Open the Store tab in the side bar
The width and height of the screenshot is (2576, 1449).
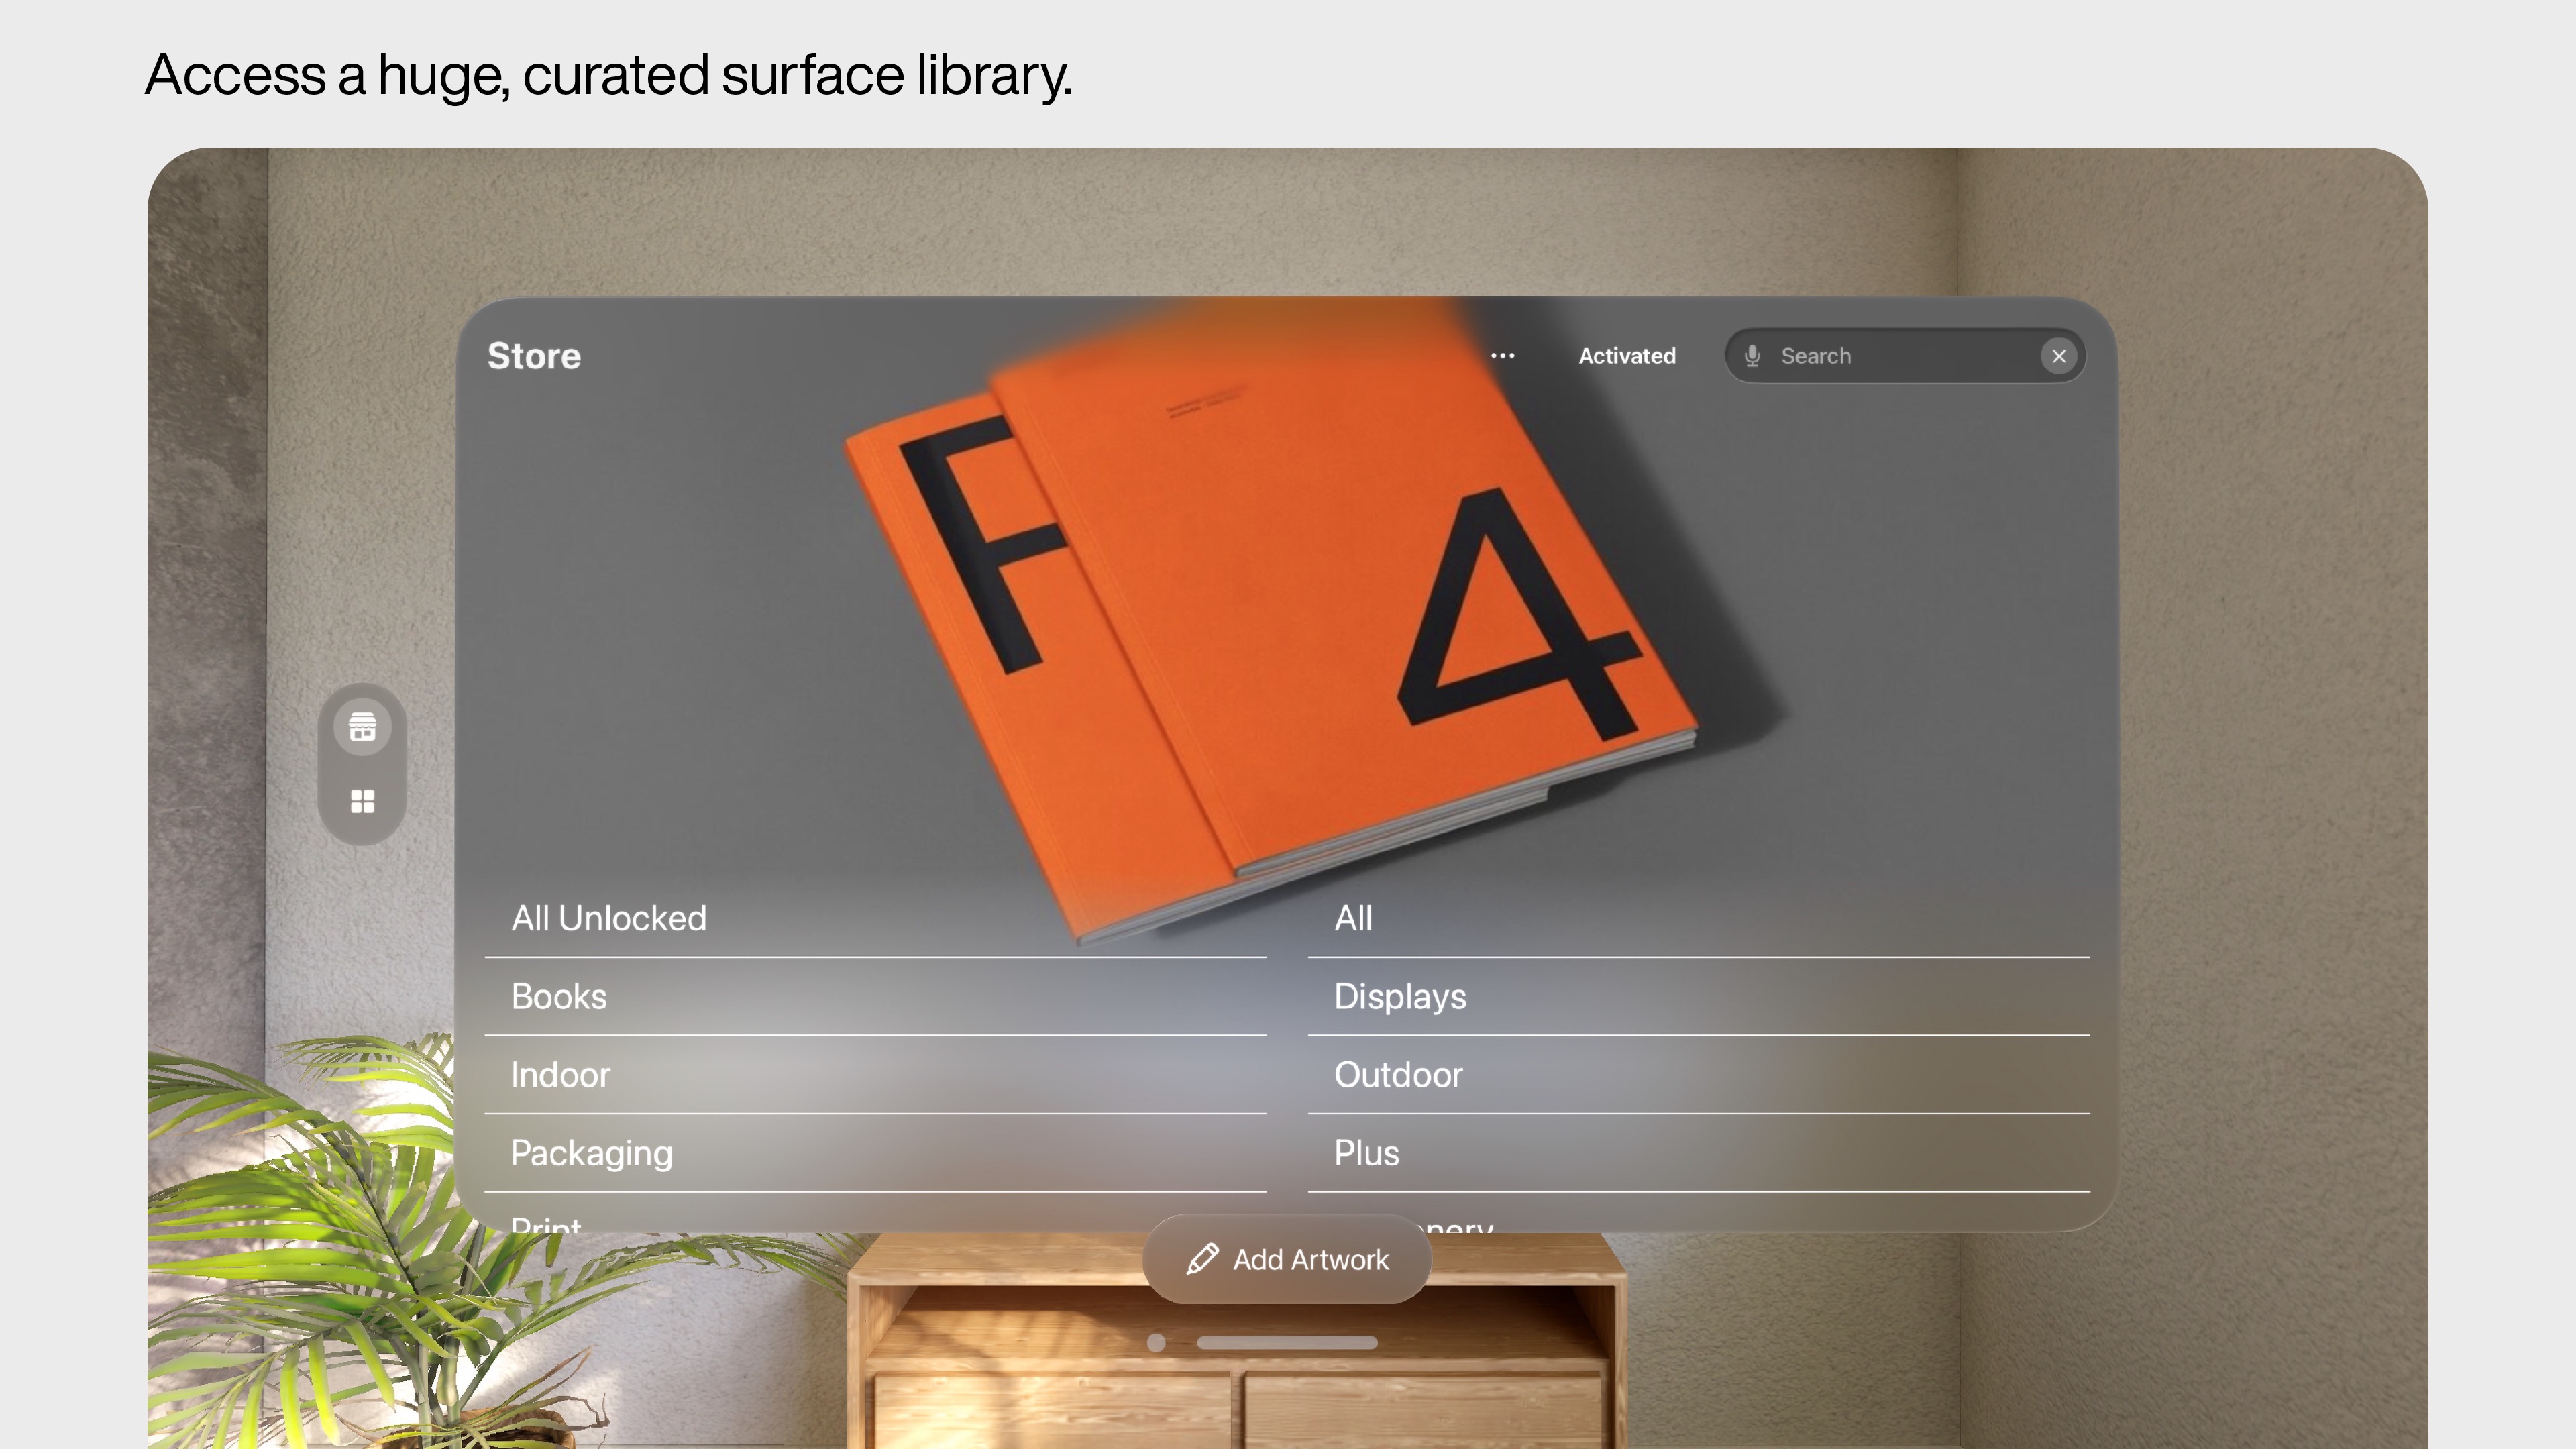point(362,727)
